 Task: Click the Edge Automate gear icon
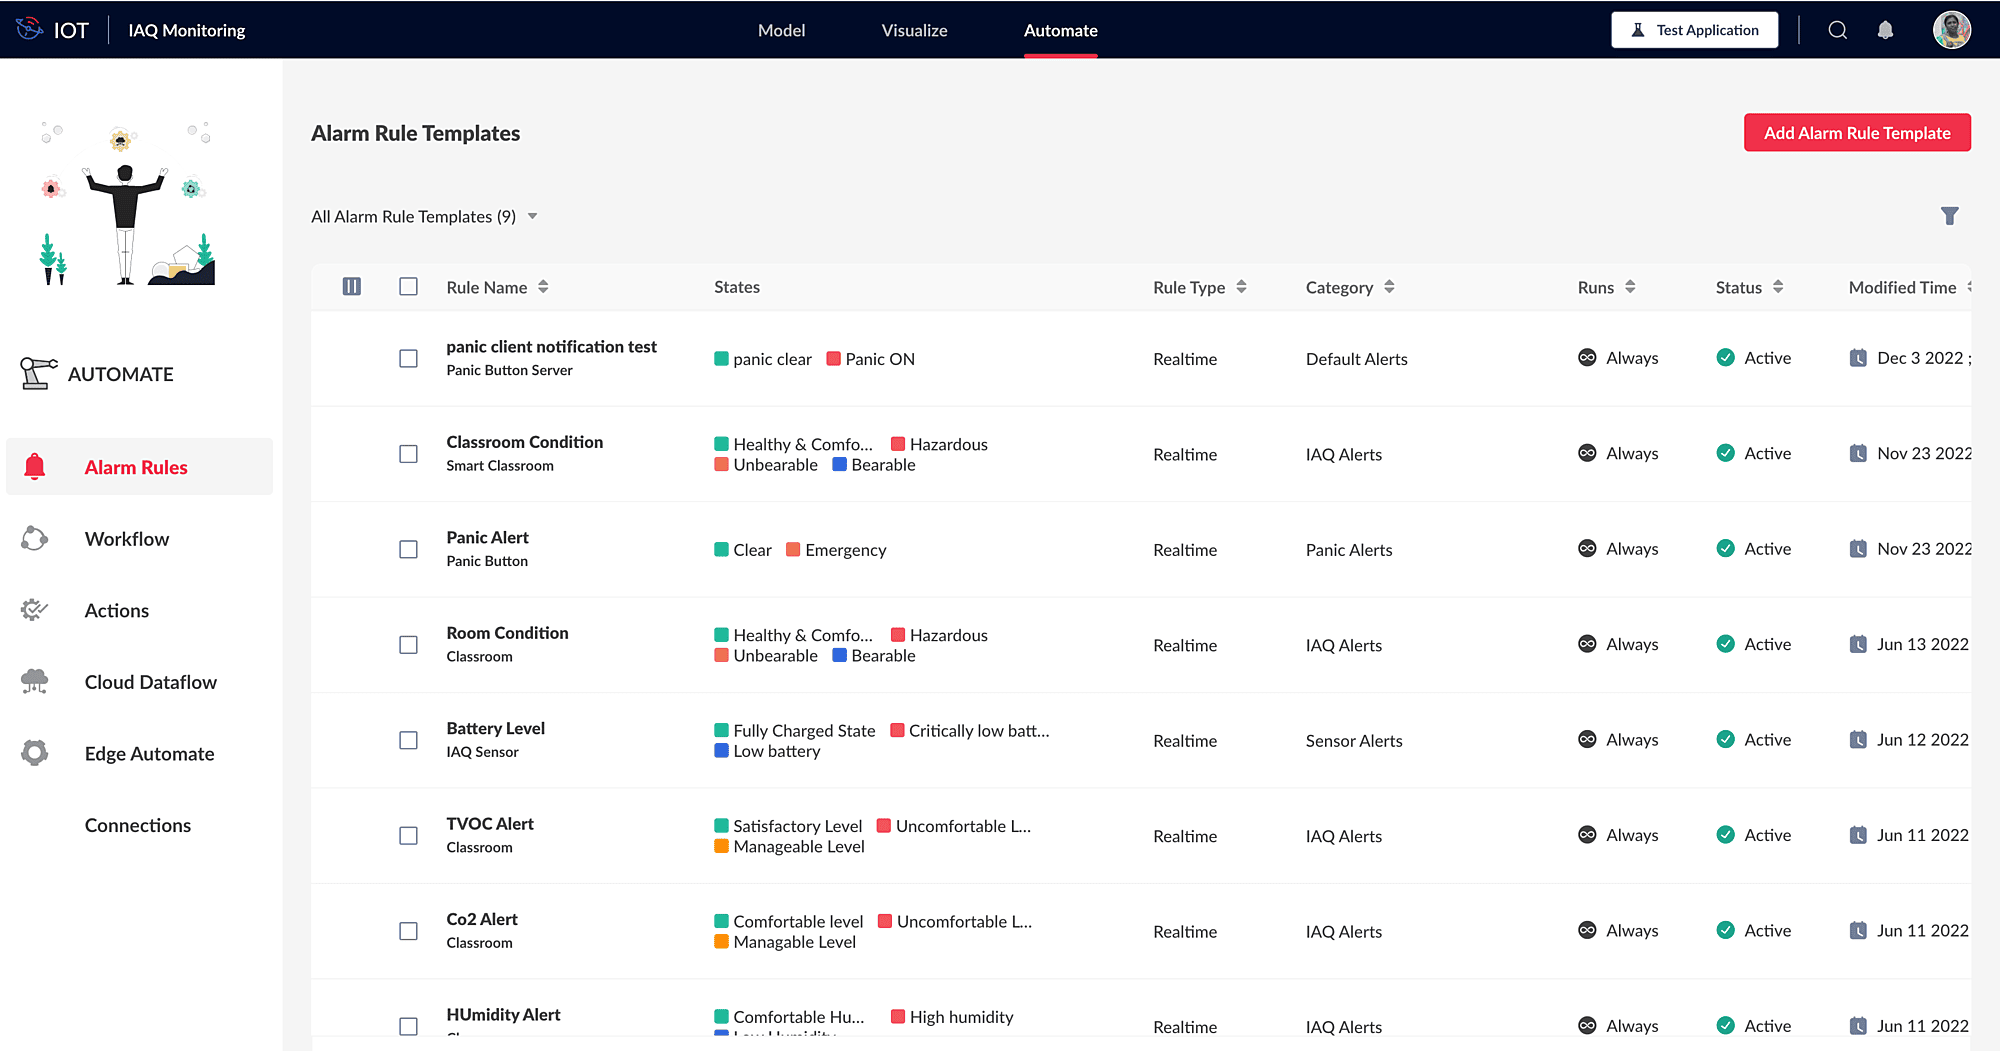click(35, 753)
